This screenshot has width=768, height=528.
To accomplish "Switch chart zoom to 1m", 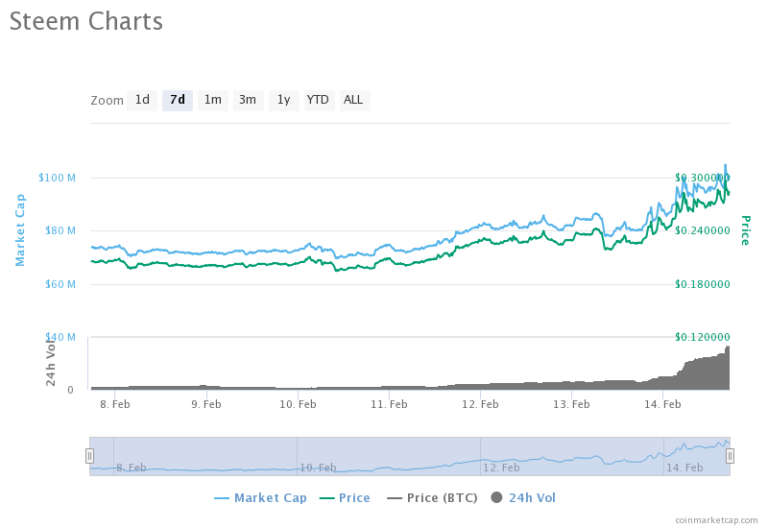I will pos(213,100).
